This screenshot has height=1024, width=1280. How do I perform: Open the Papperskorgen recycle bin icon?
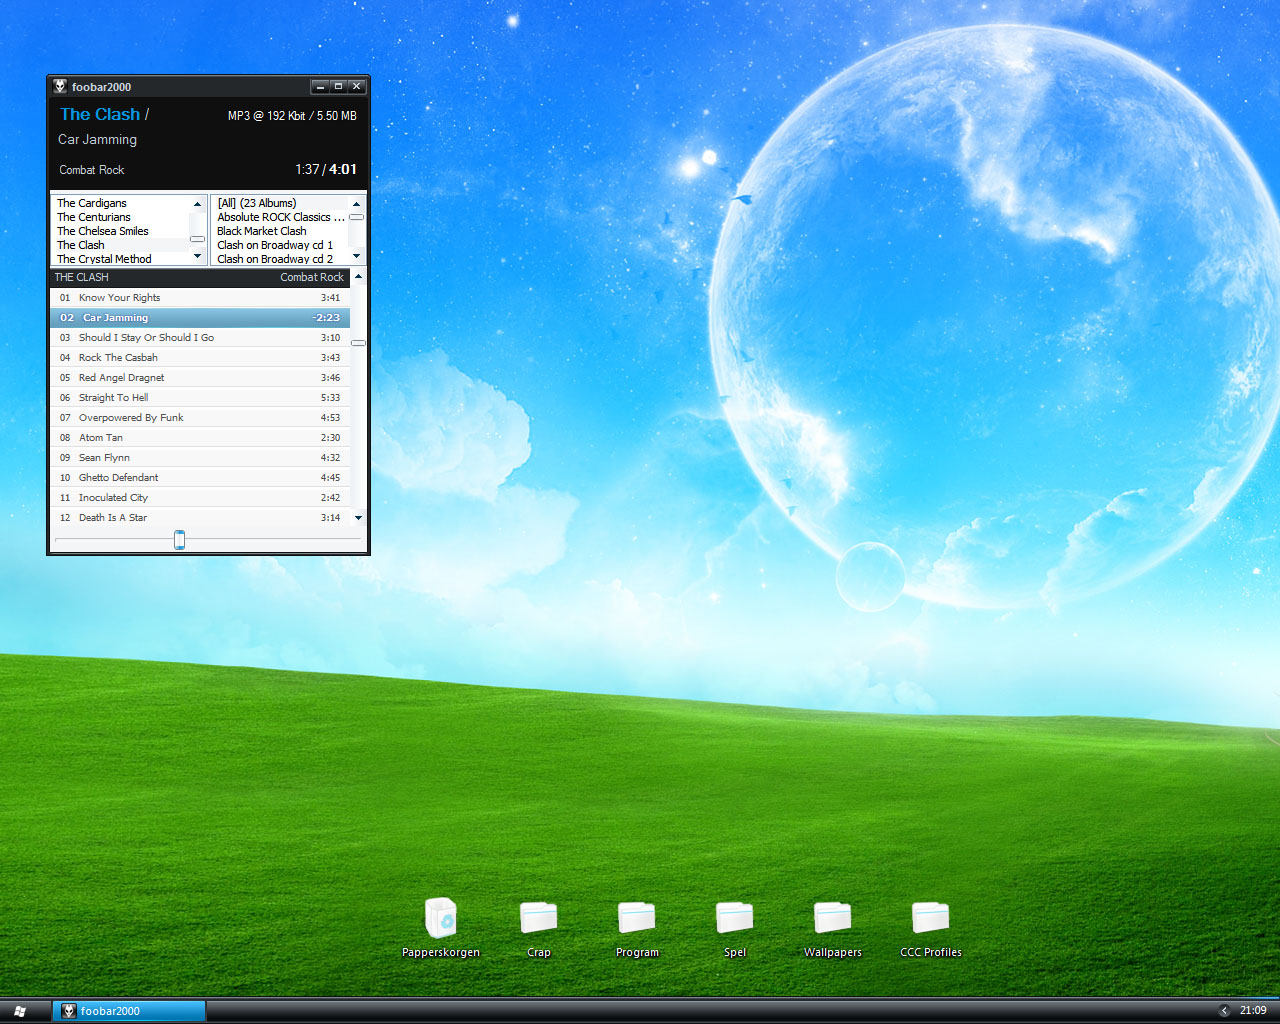click(x=440, y=918)
